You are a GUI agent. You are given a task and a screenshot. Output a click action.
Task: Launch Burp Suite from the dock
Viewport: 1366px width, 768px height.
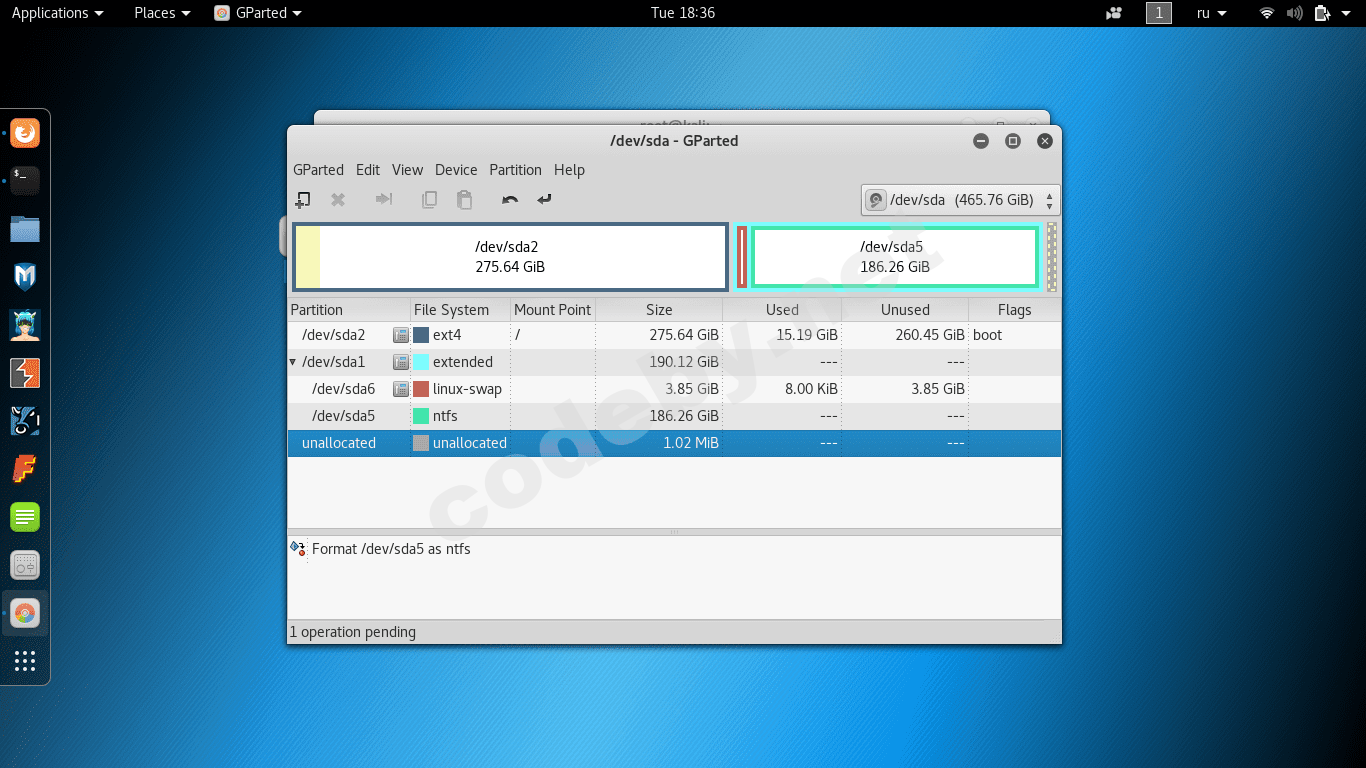pos(25,373)
